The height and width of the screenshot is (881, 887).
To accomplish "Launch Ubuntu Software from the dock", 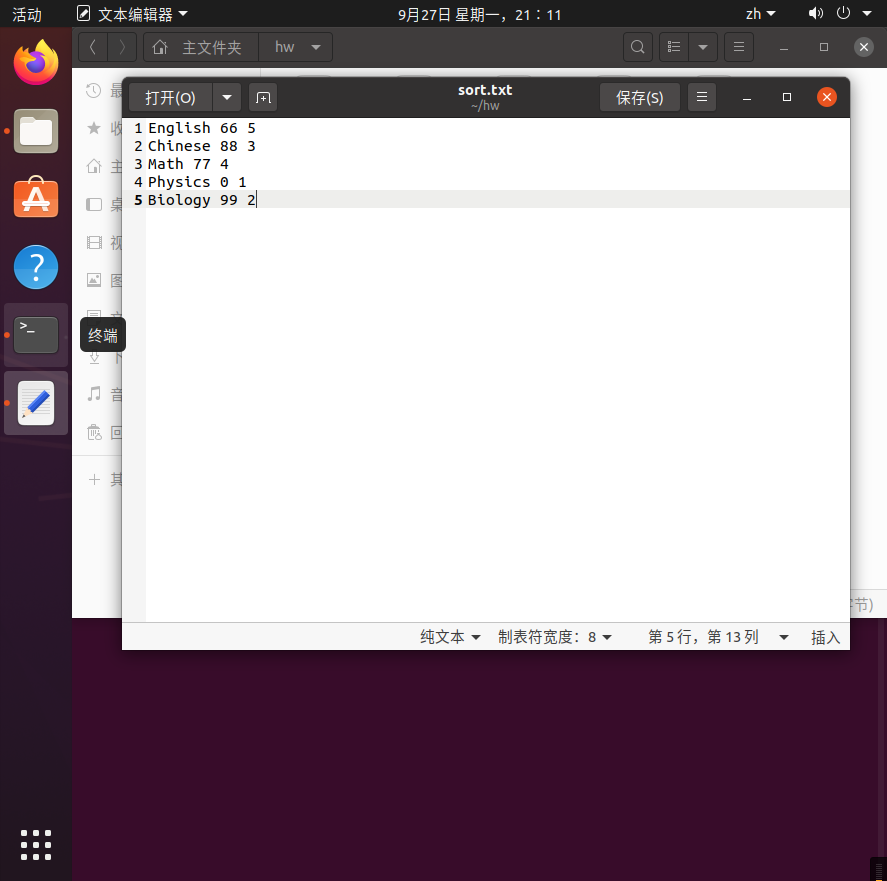I will pyautogui.click(x=36, y=198).
